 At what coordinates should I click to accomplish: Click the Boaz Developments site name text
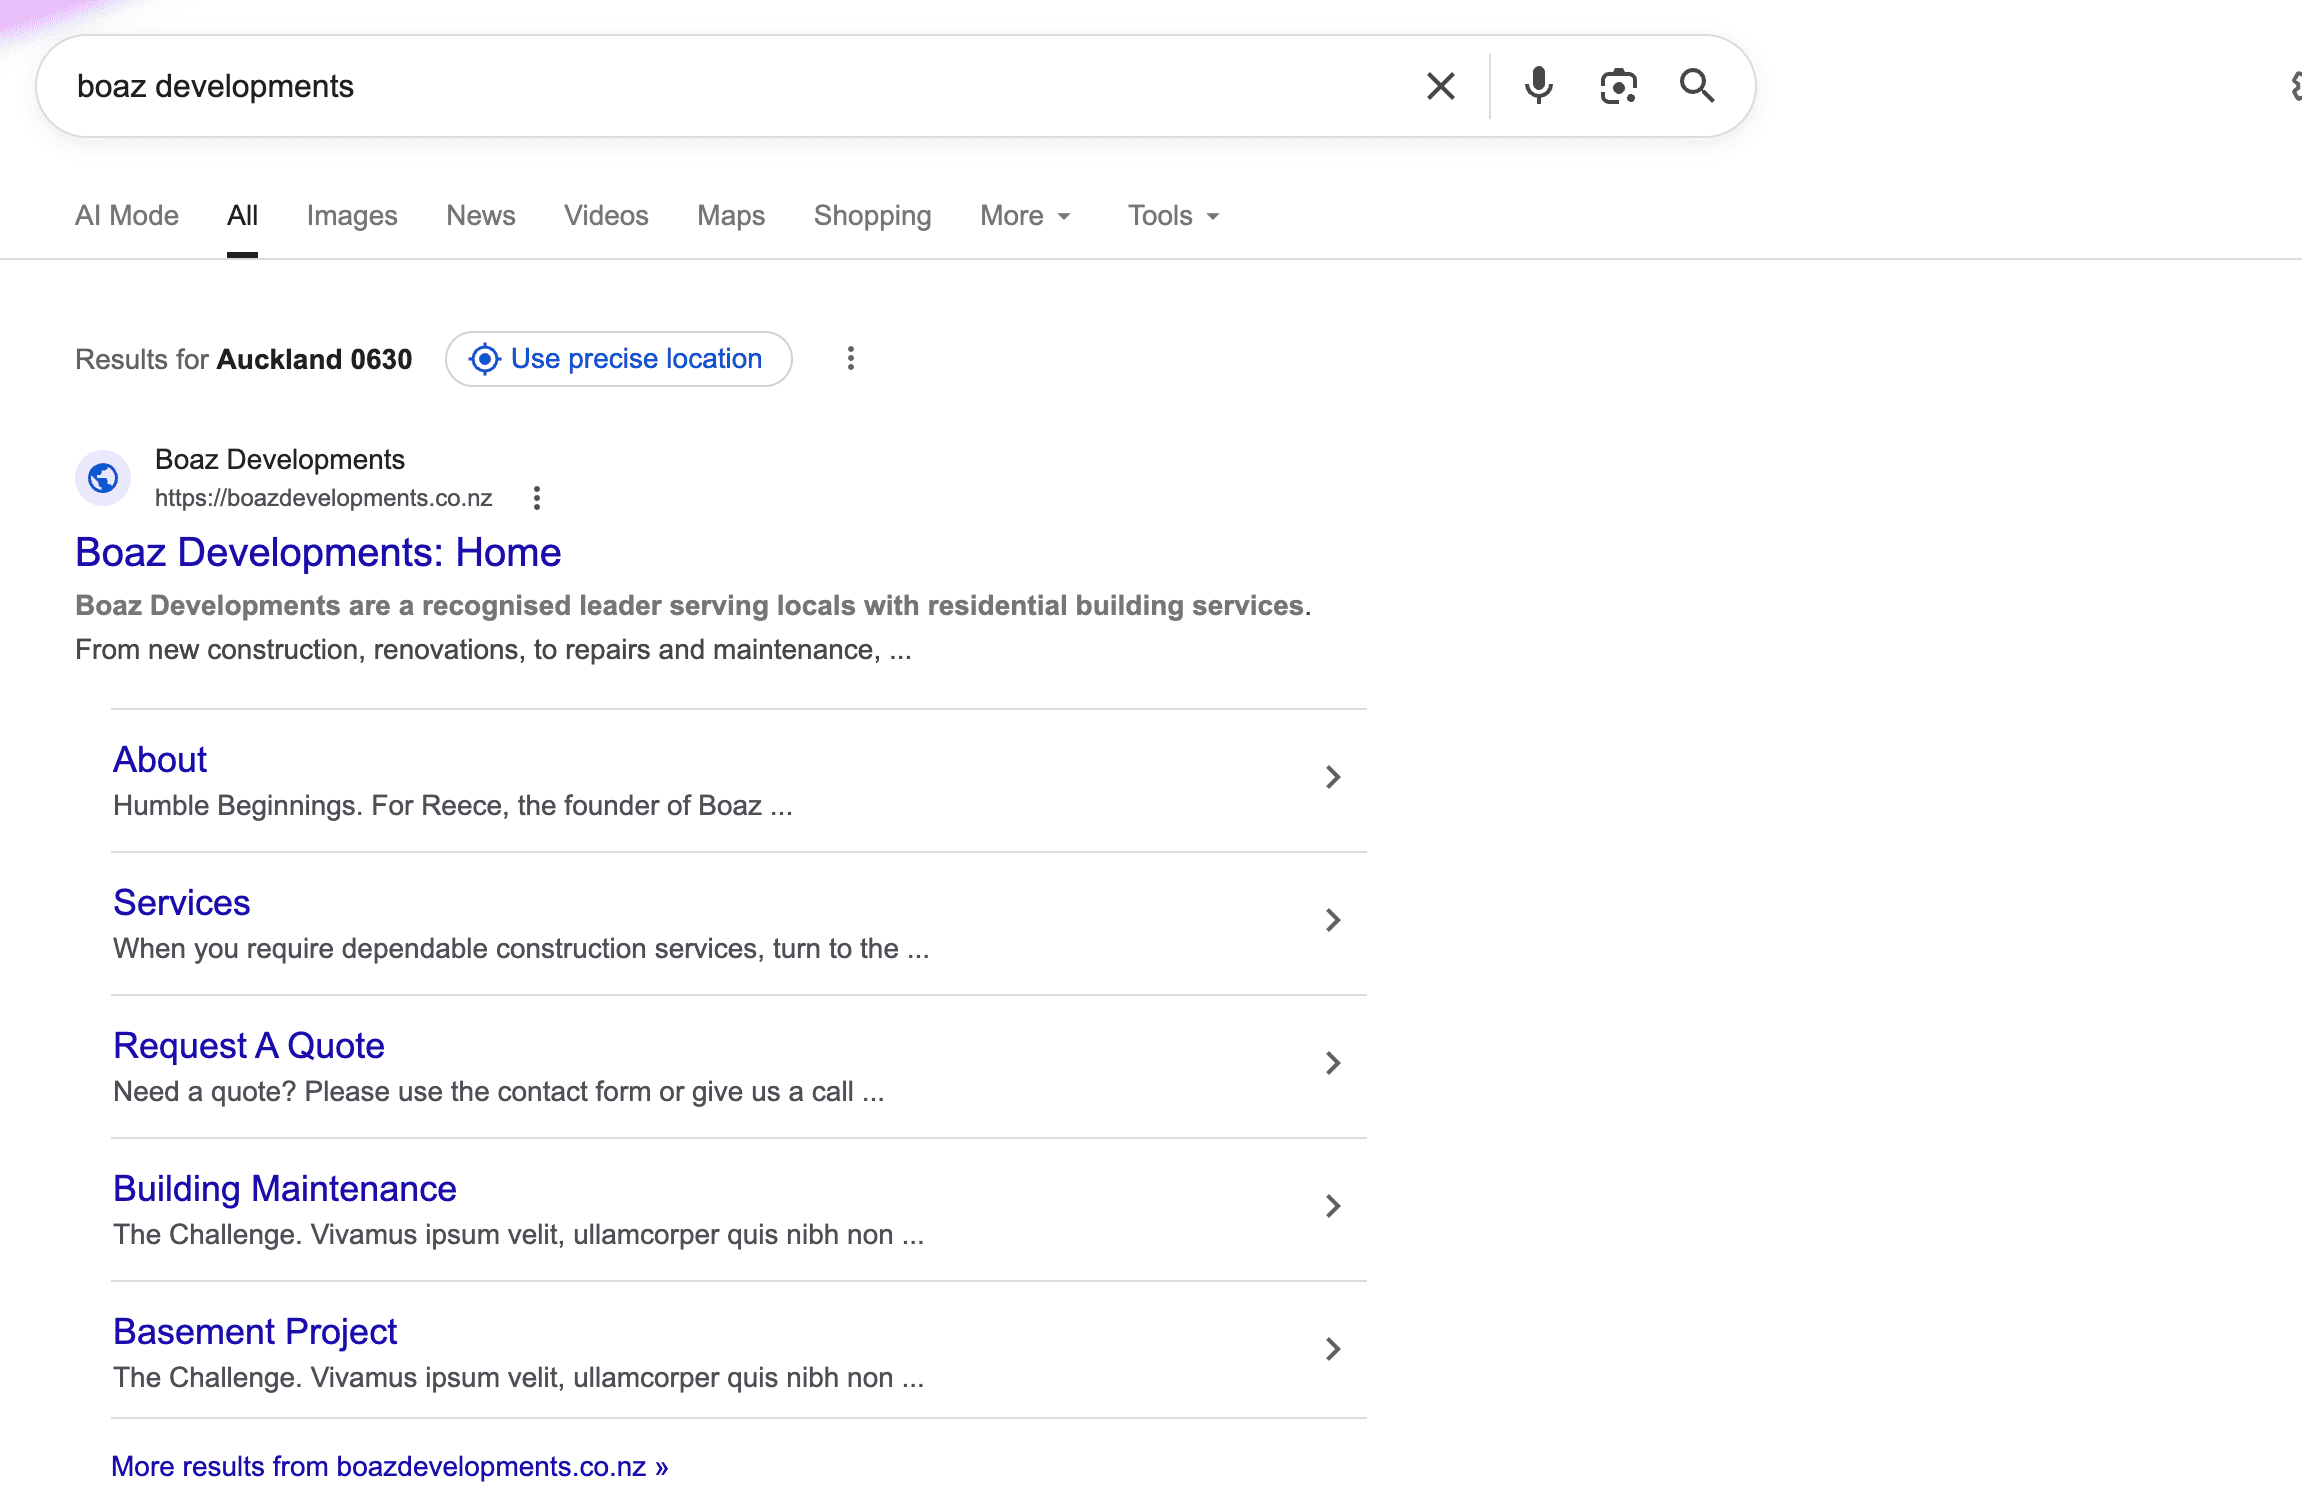[x=280, y=460]
